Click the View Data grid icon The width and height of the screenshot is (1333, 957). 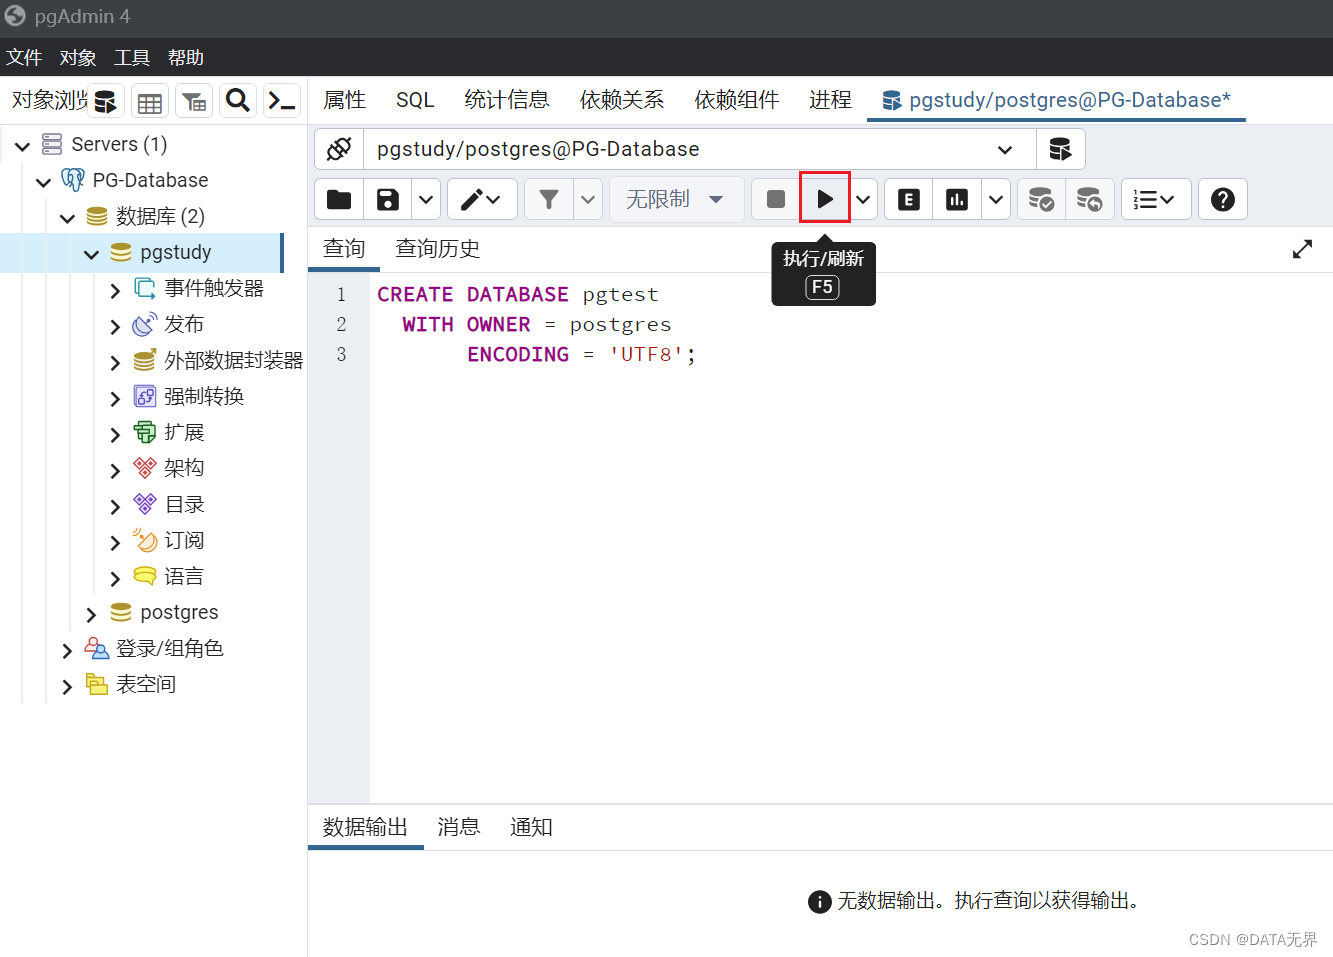pyautogui.click(x=149, y=101)
